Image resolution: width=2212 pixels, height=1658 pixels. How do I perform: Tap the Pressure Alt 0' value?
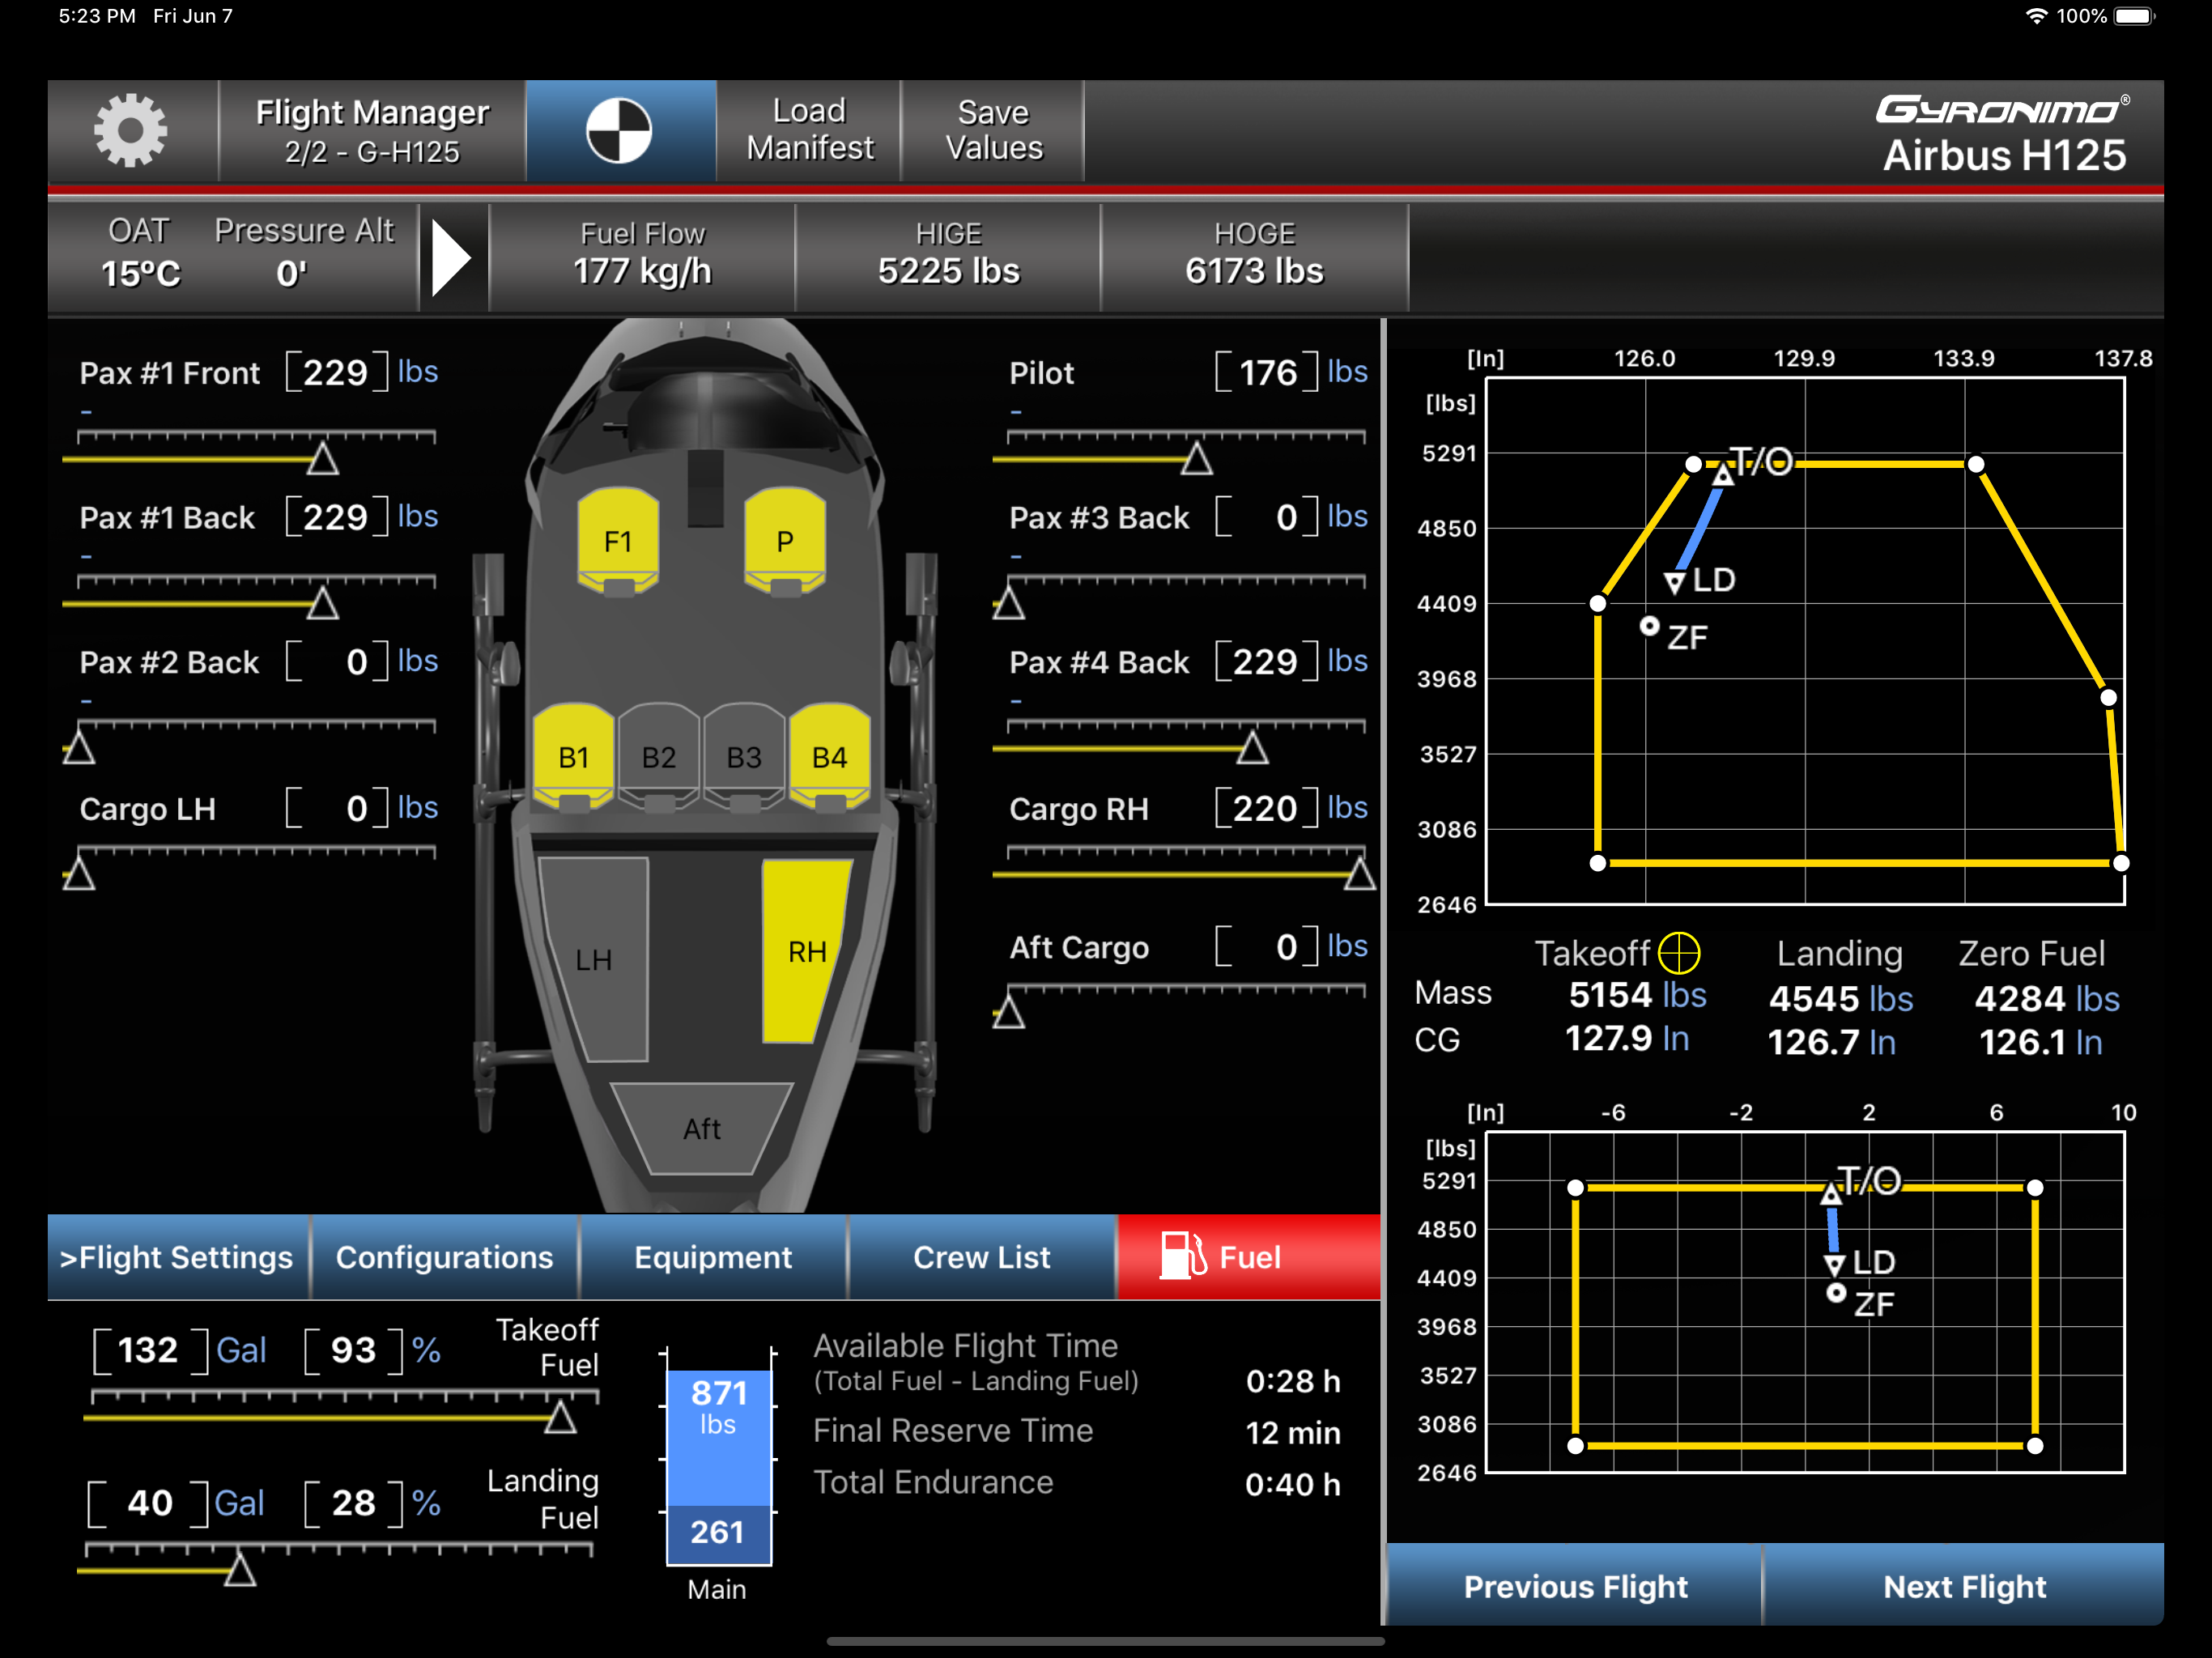292,273
